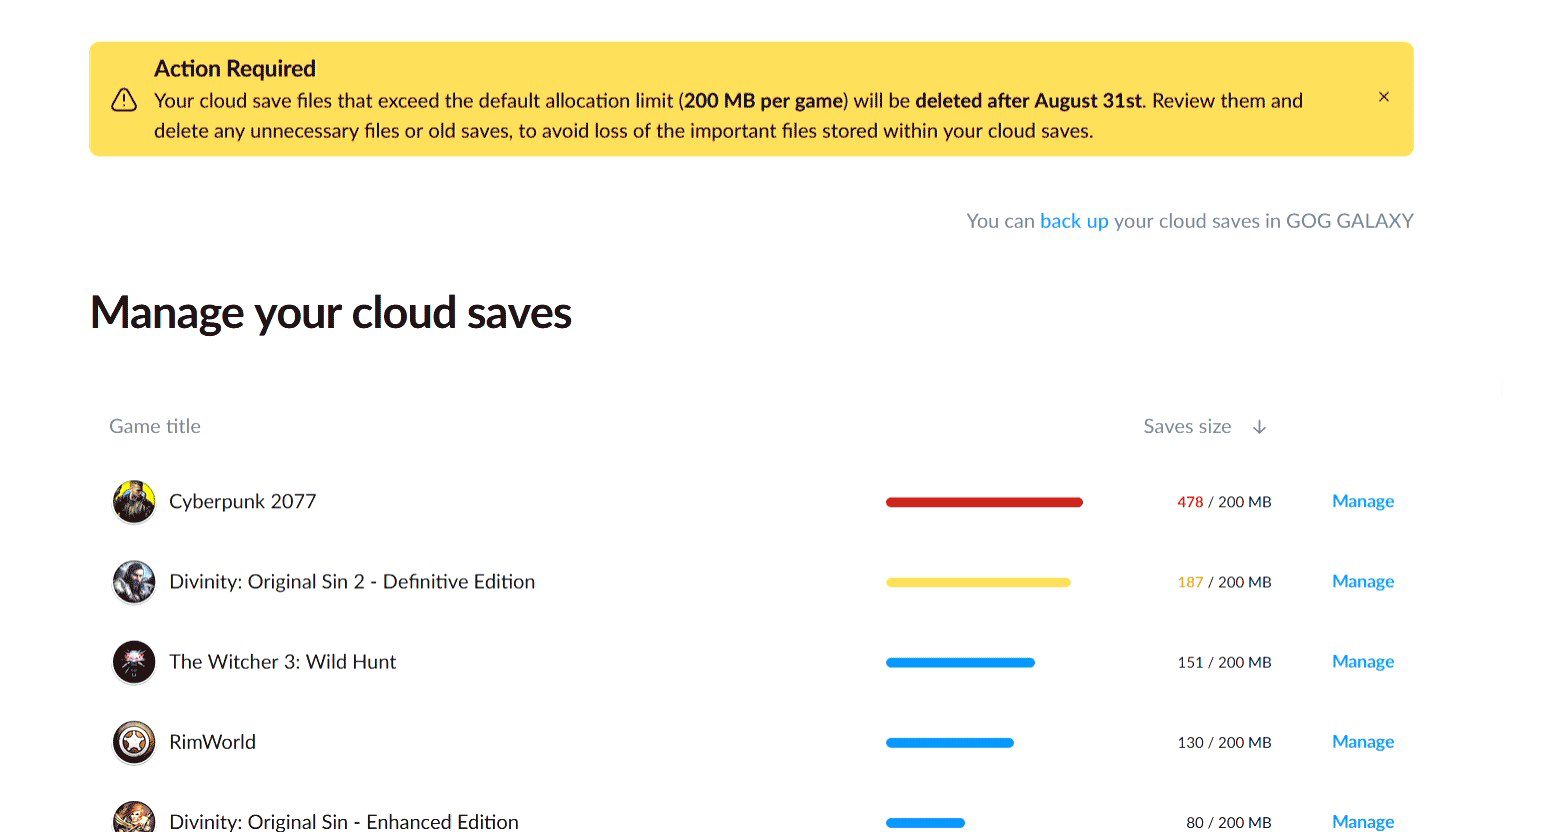This screenshot has height=832, width=1556.
Task: Follow the back up link
Action: point(1074,221)
